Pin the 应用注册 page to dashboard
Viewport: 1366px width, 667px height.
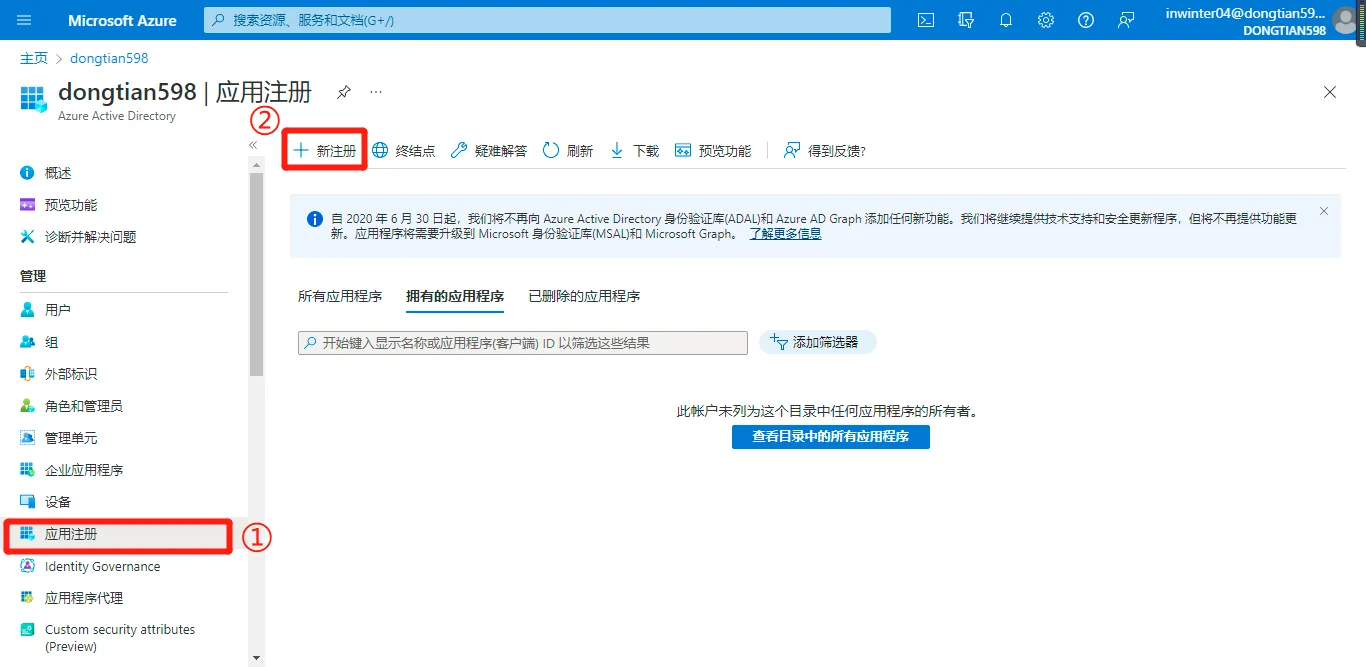[x=343, y=91]
